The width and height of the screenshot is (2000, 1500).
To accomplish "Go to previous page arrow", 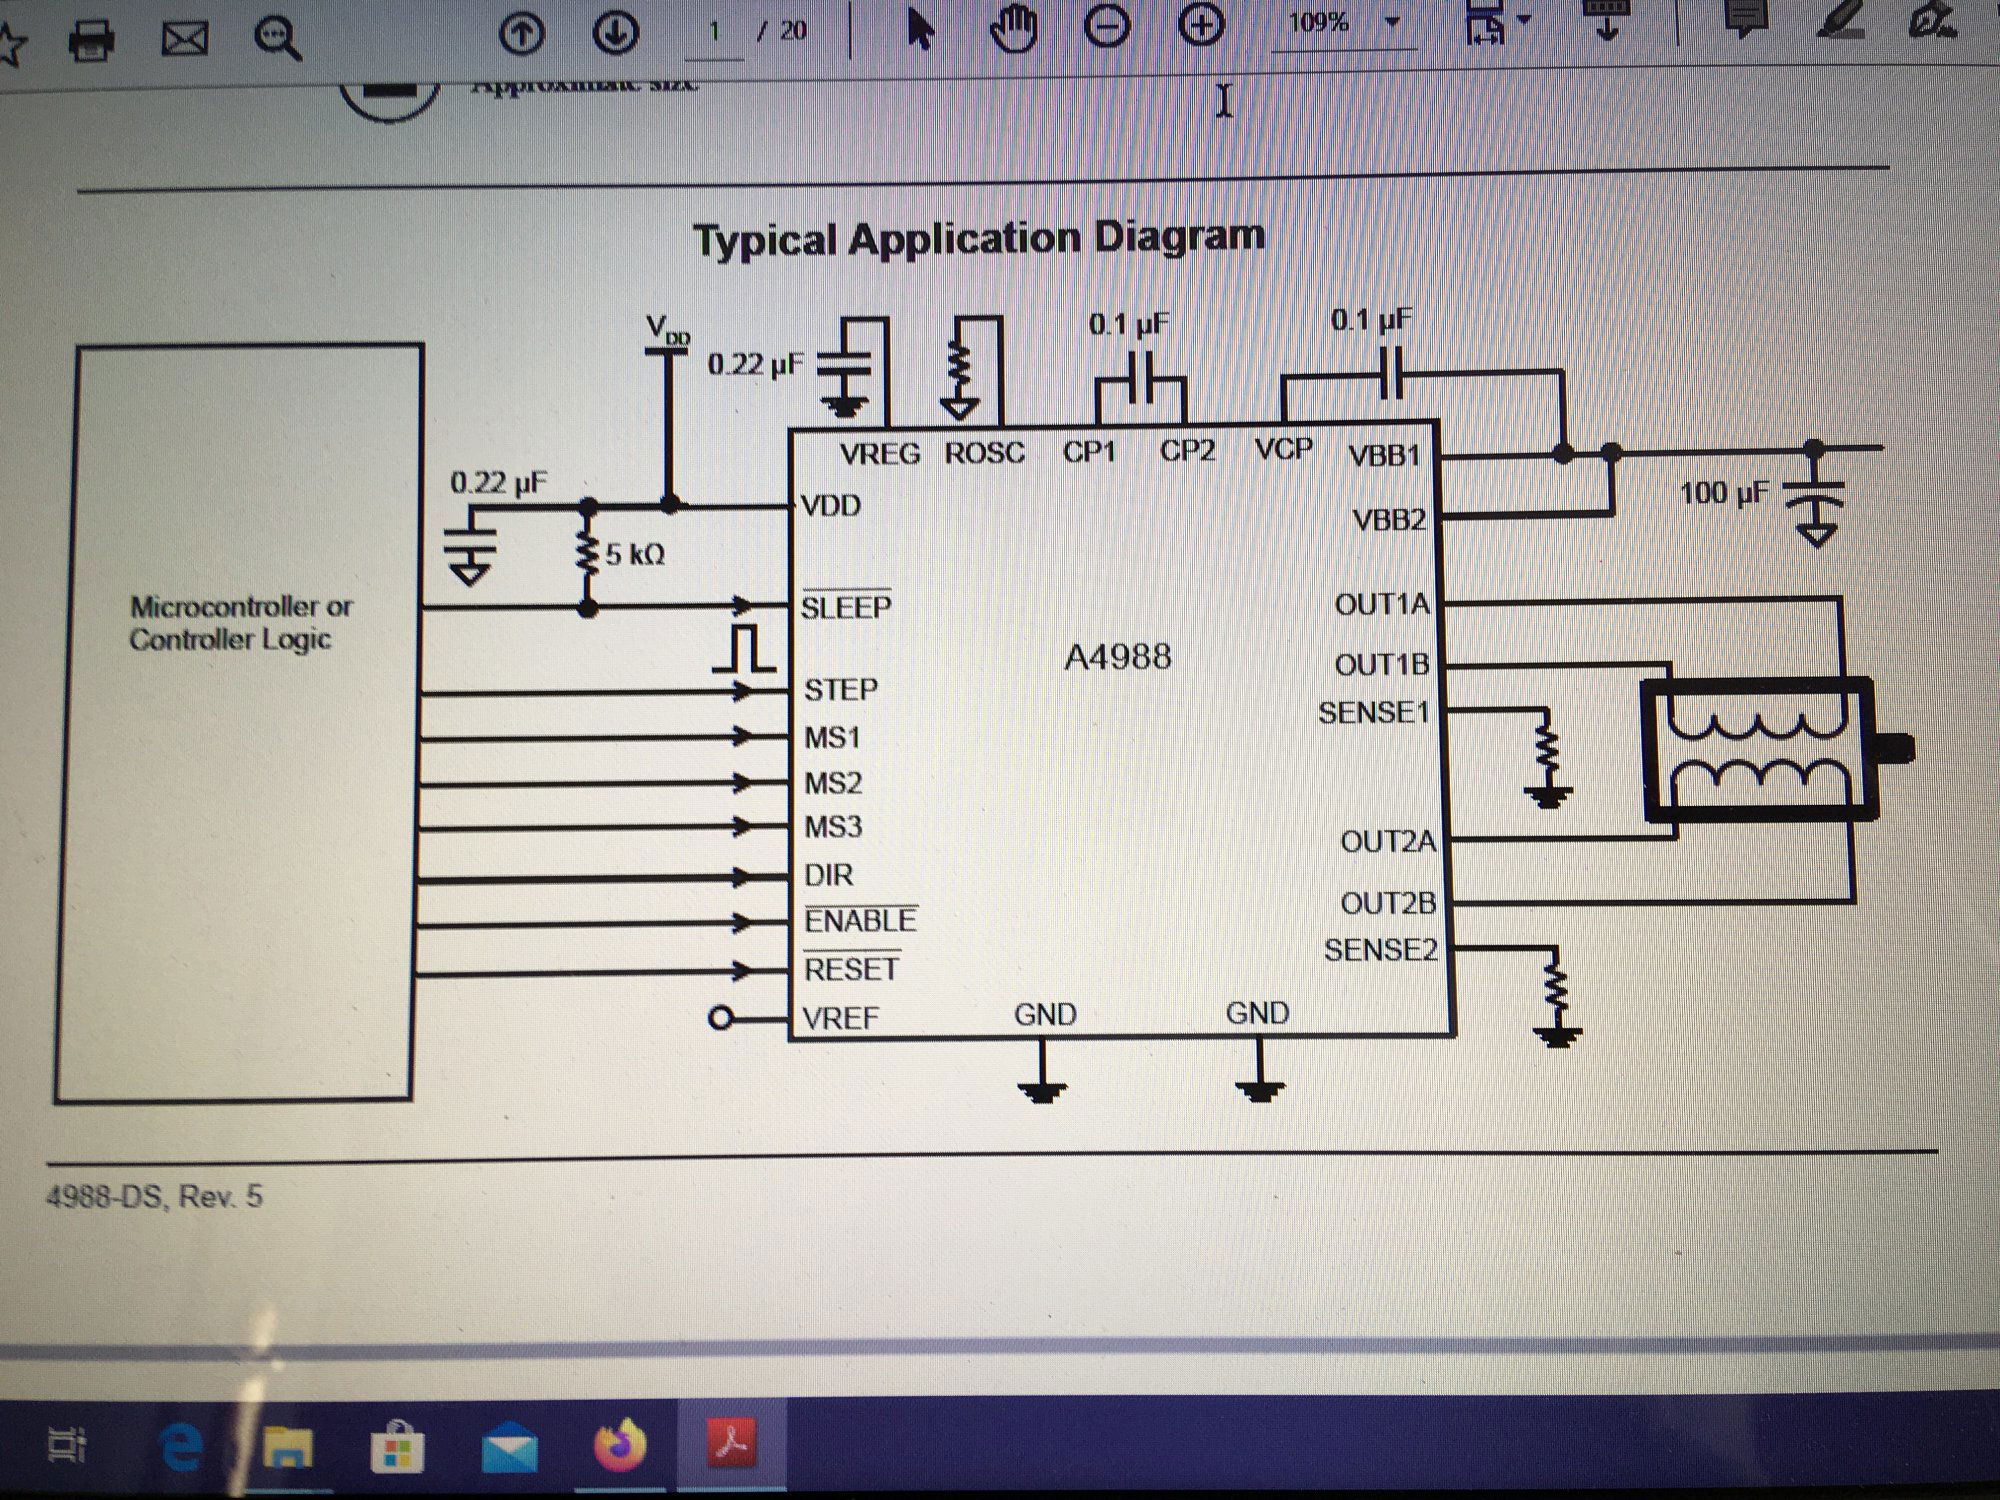I will pyautogui.click(x=521, y=34).
